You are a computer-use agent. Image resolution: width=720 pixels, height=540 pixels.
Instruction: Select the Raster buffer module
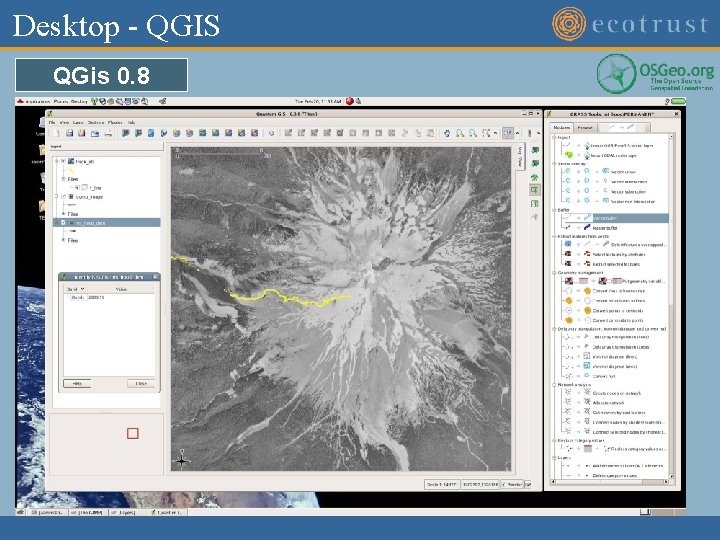(605, 228)
